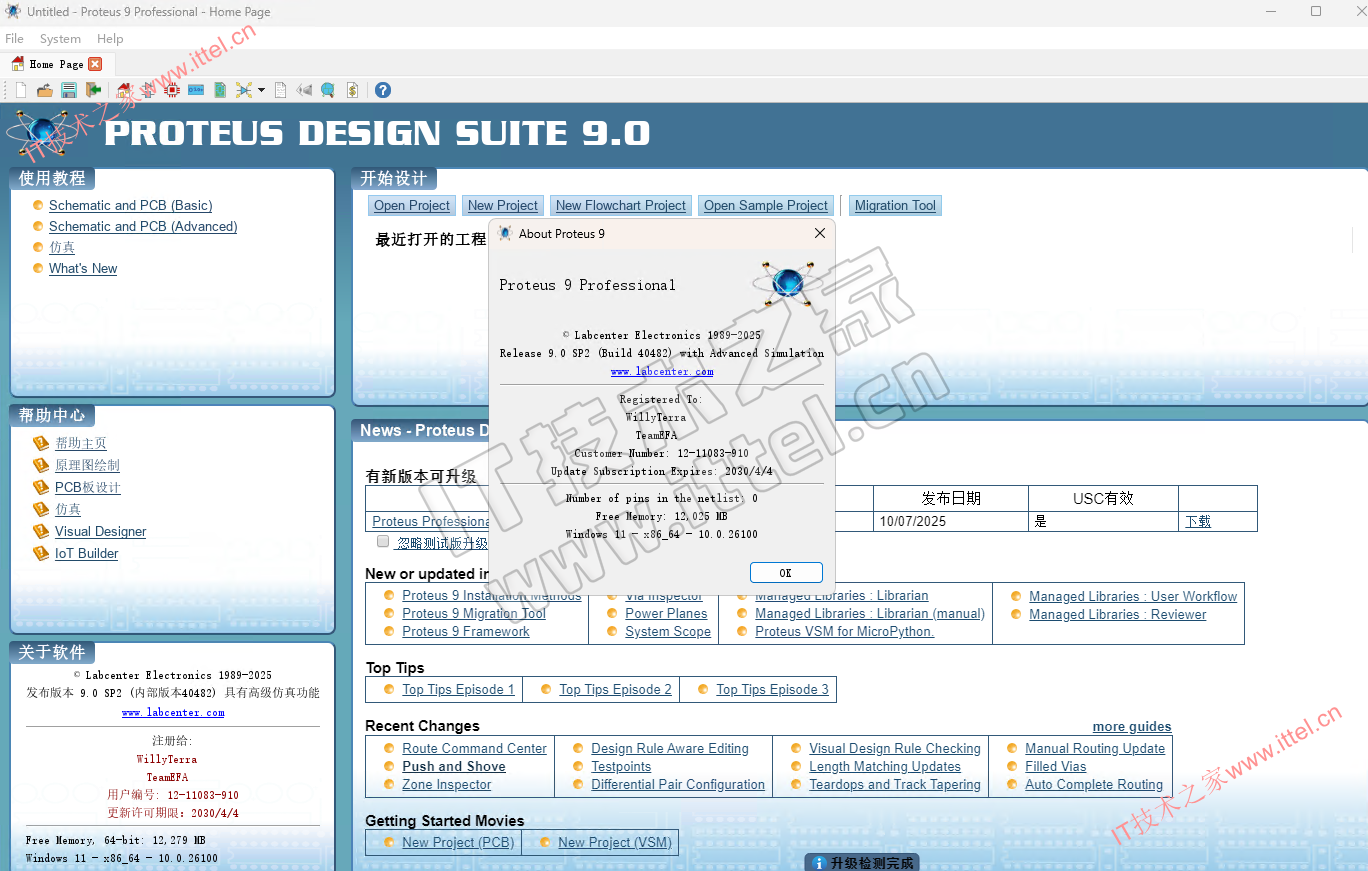Click the blue question mark Help icon
1368x871 pixels.
(x=383, y=90)
